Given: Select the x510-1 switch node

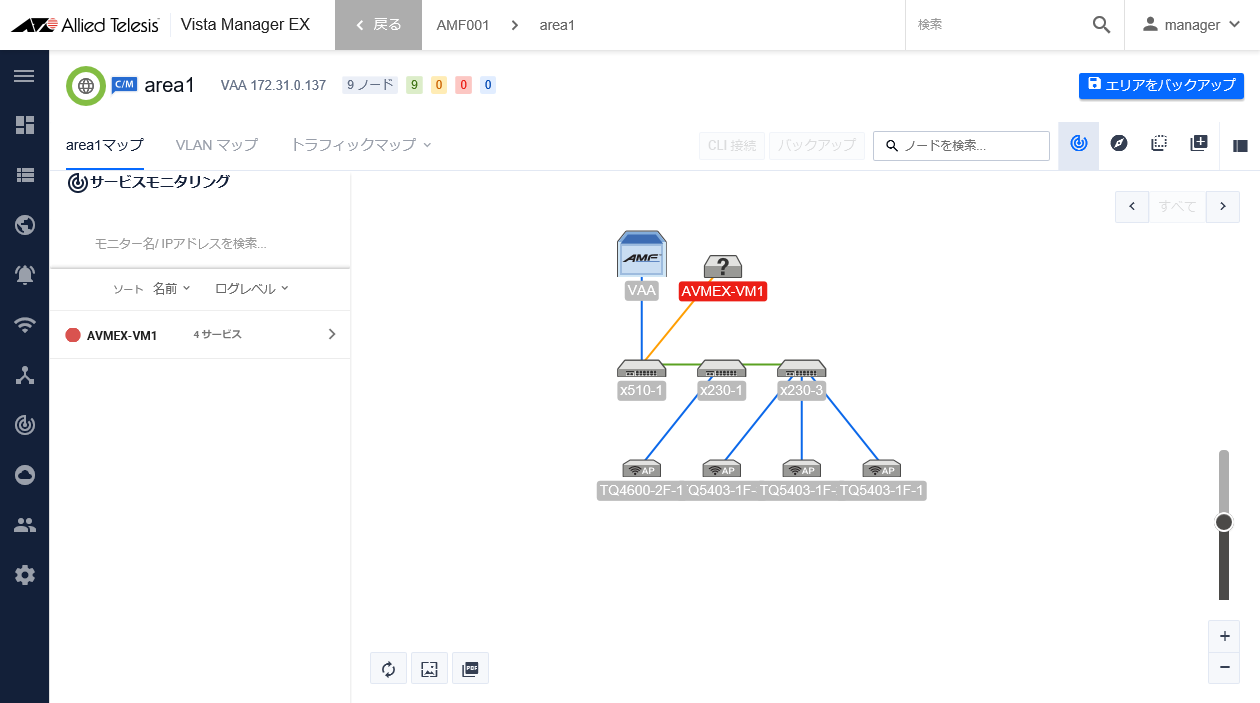Looking at the screenshot, I should pyautogui.click(x=641, y=368).
